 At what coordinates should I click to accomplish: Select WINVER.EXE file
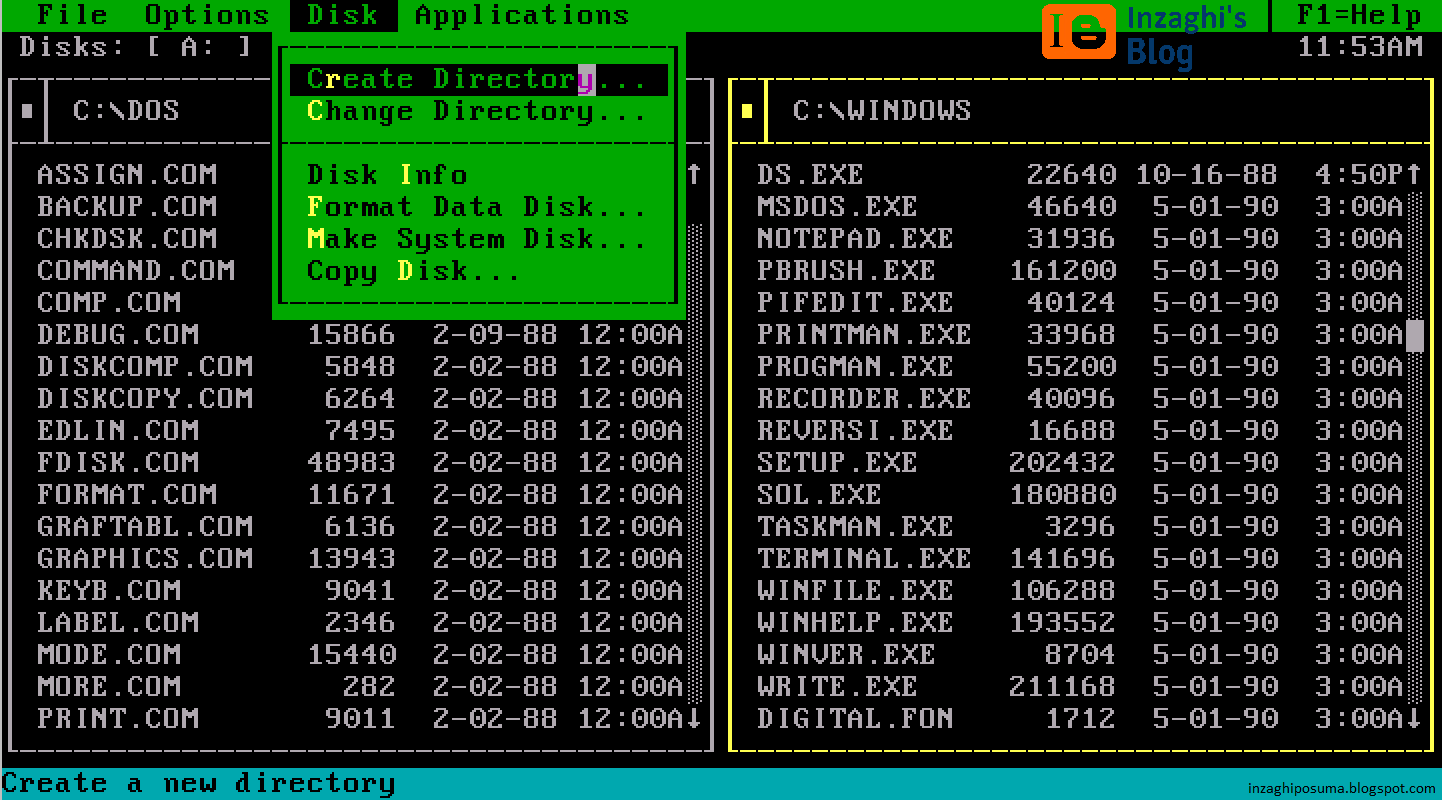tap(1080, 654)
